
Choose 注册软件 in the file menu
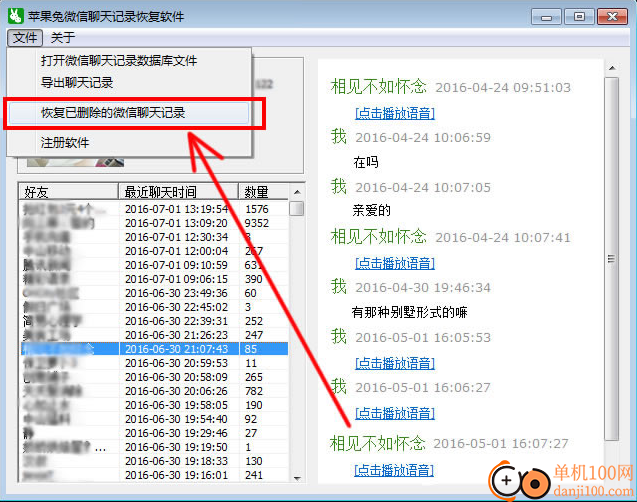click(129, 143)
